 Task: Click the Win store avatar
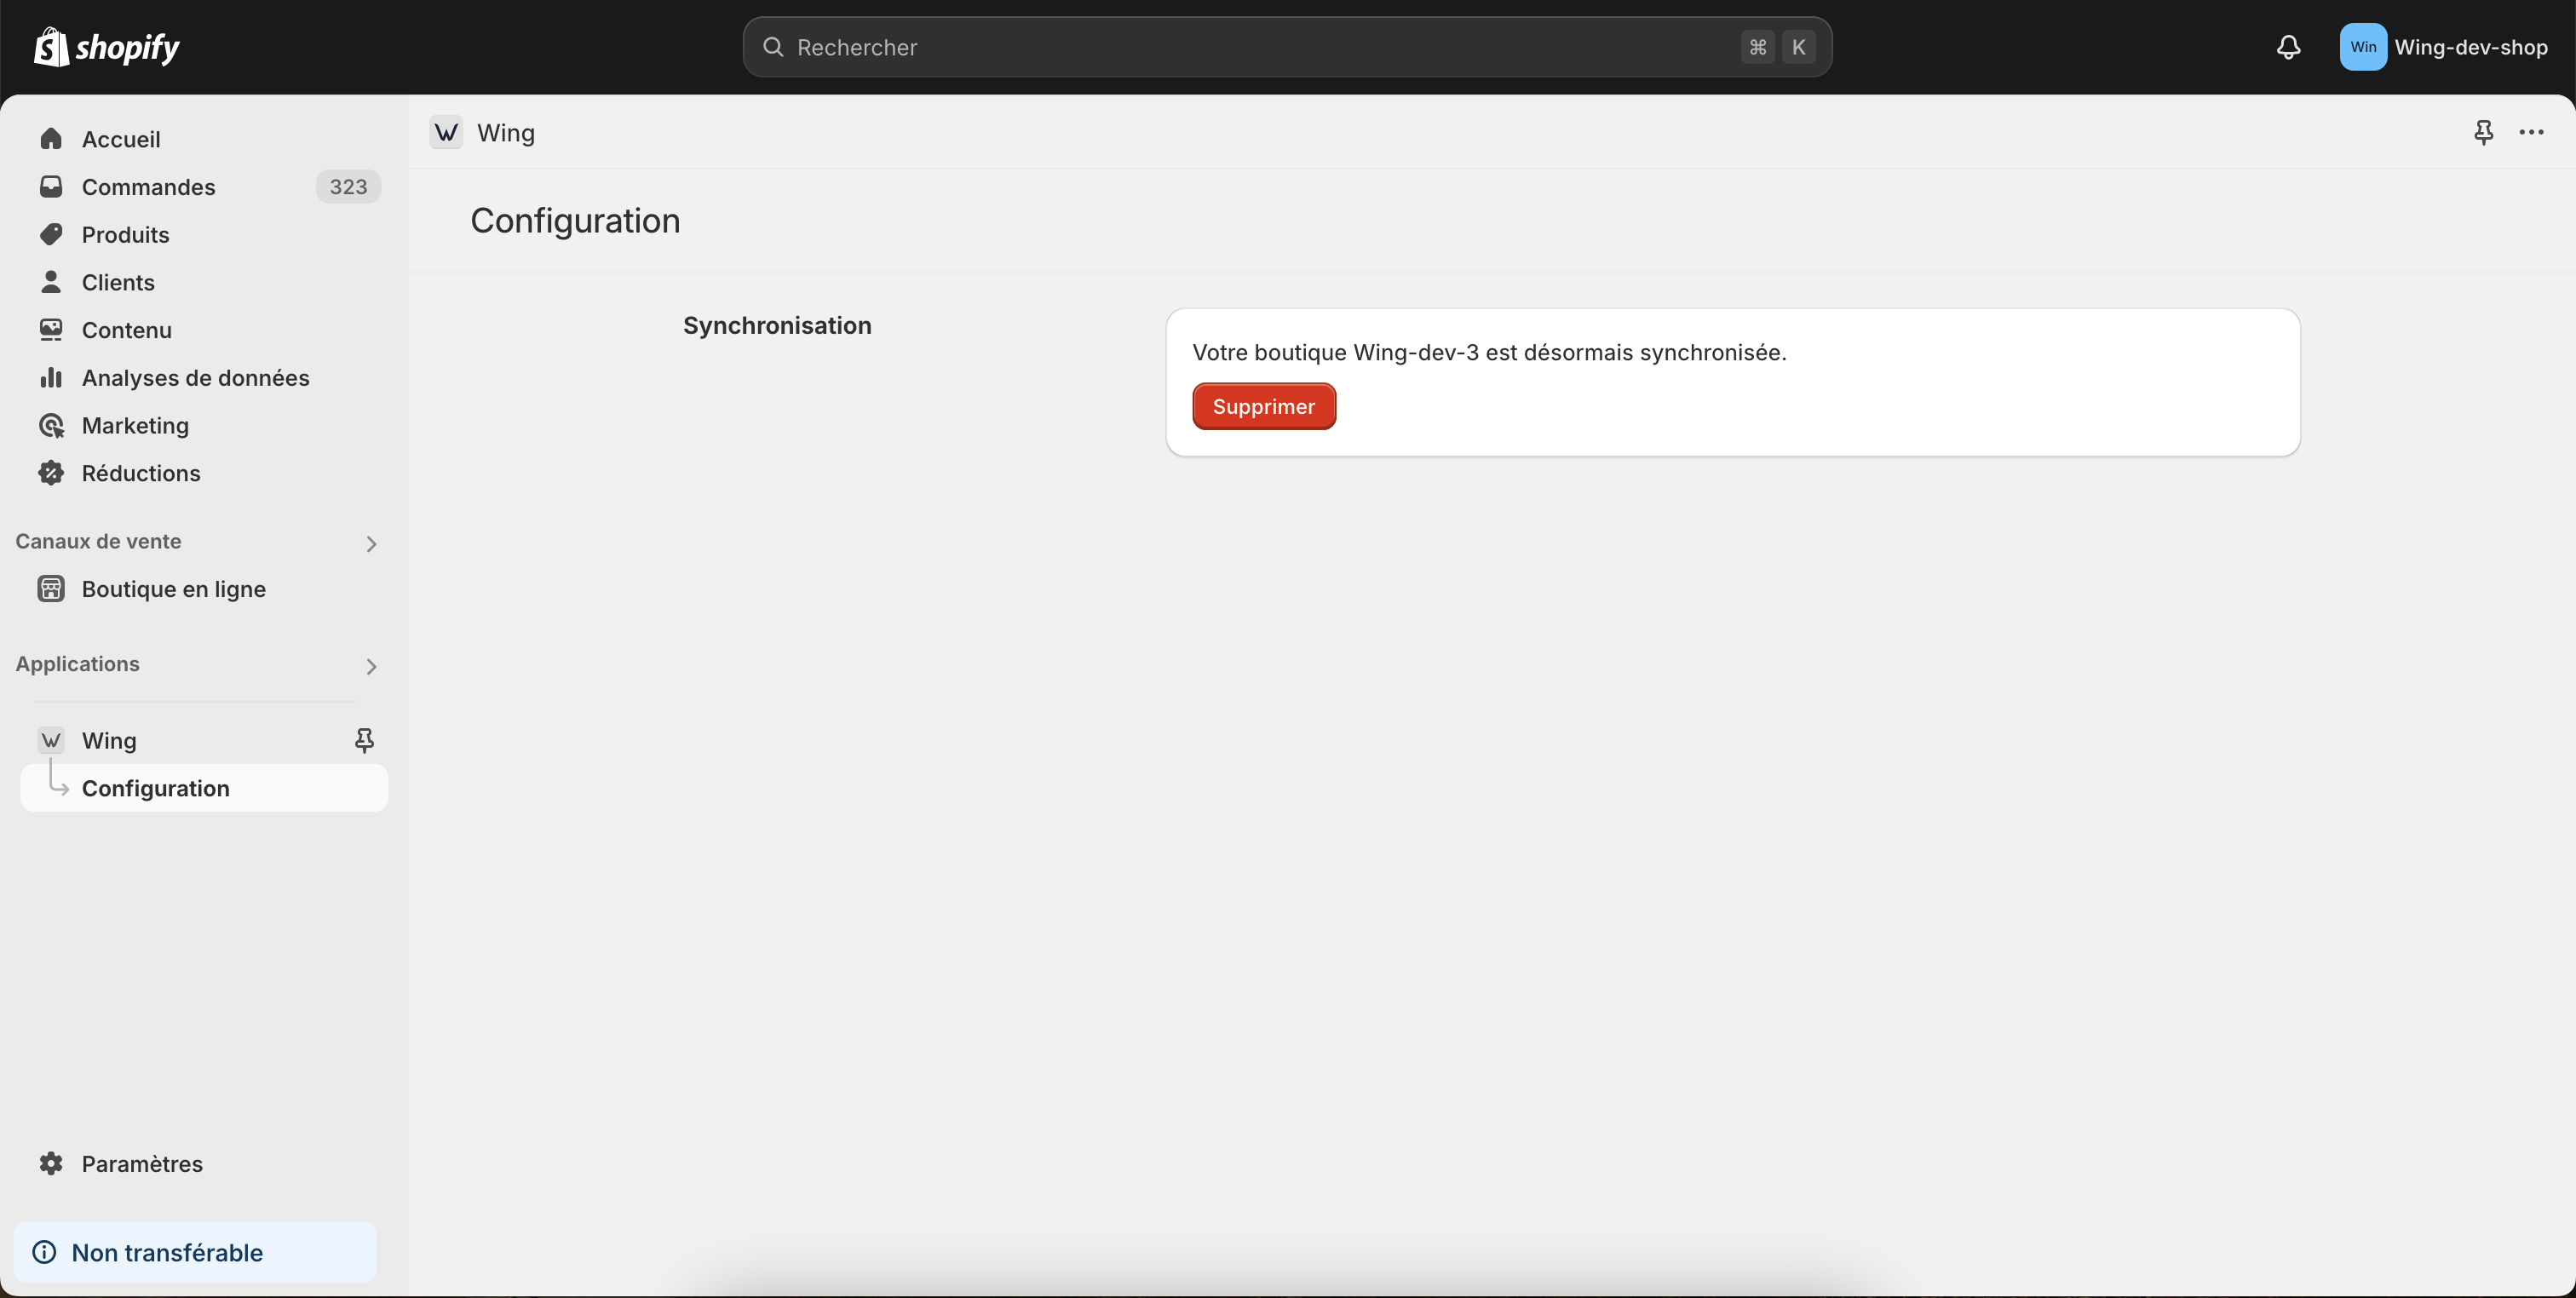pyautogui.click(x=2363, y=47)
